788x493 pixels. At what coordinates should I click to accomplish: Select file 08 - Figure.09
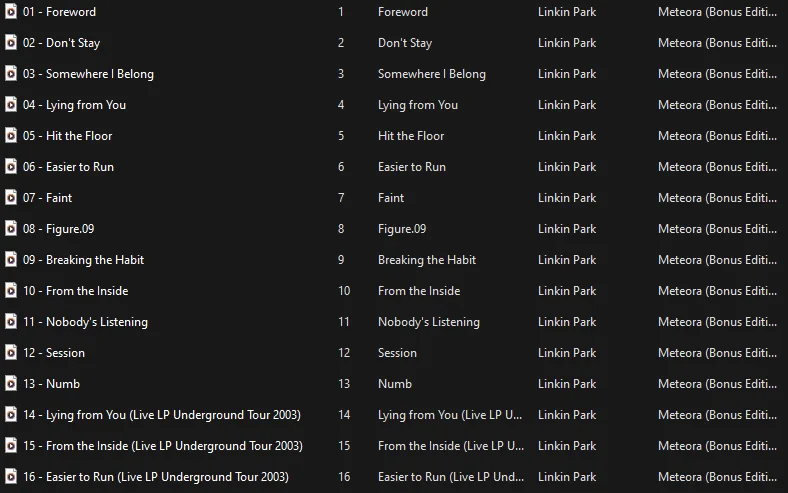58,229
